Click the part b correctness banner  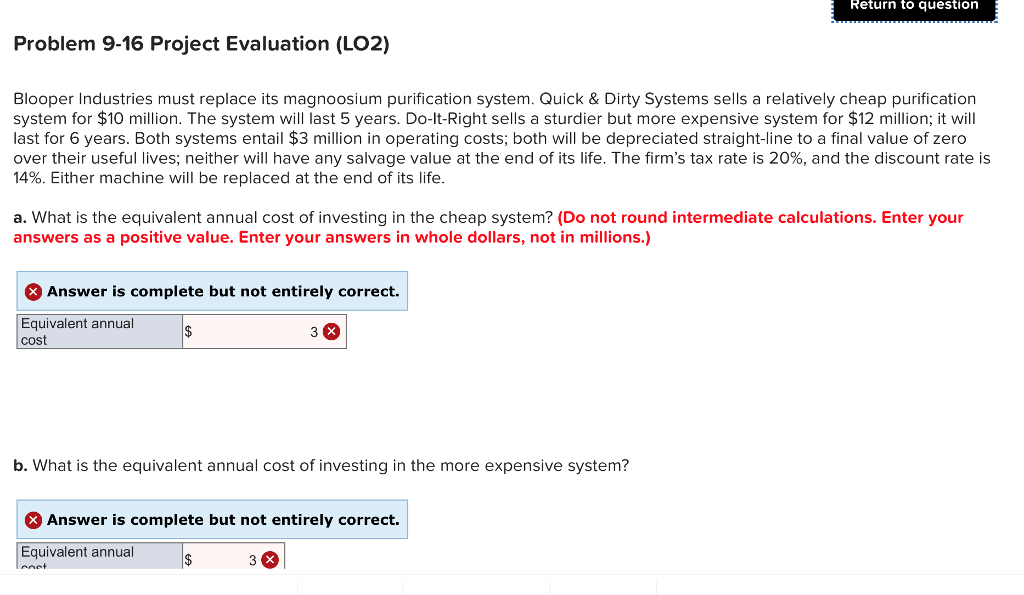[212, 519]
